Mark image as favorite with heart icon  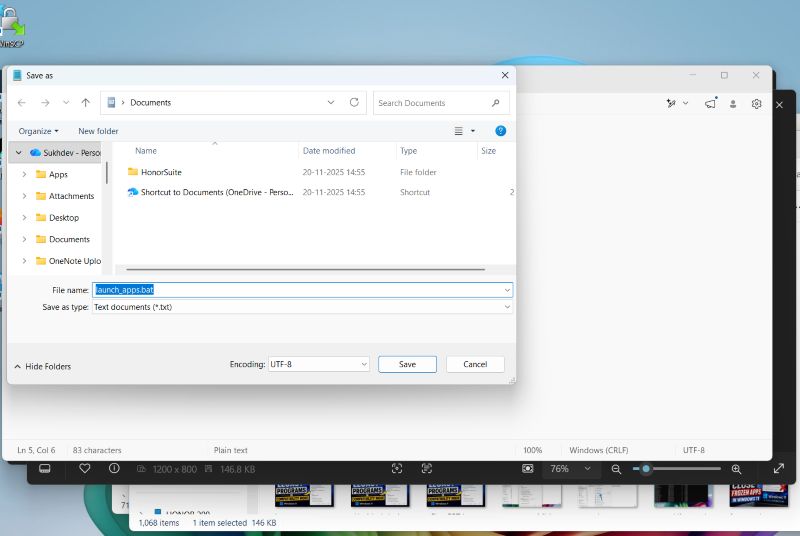(x=85, y=468)
